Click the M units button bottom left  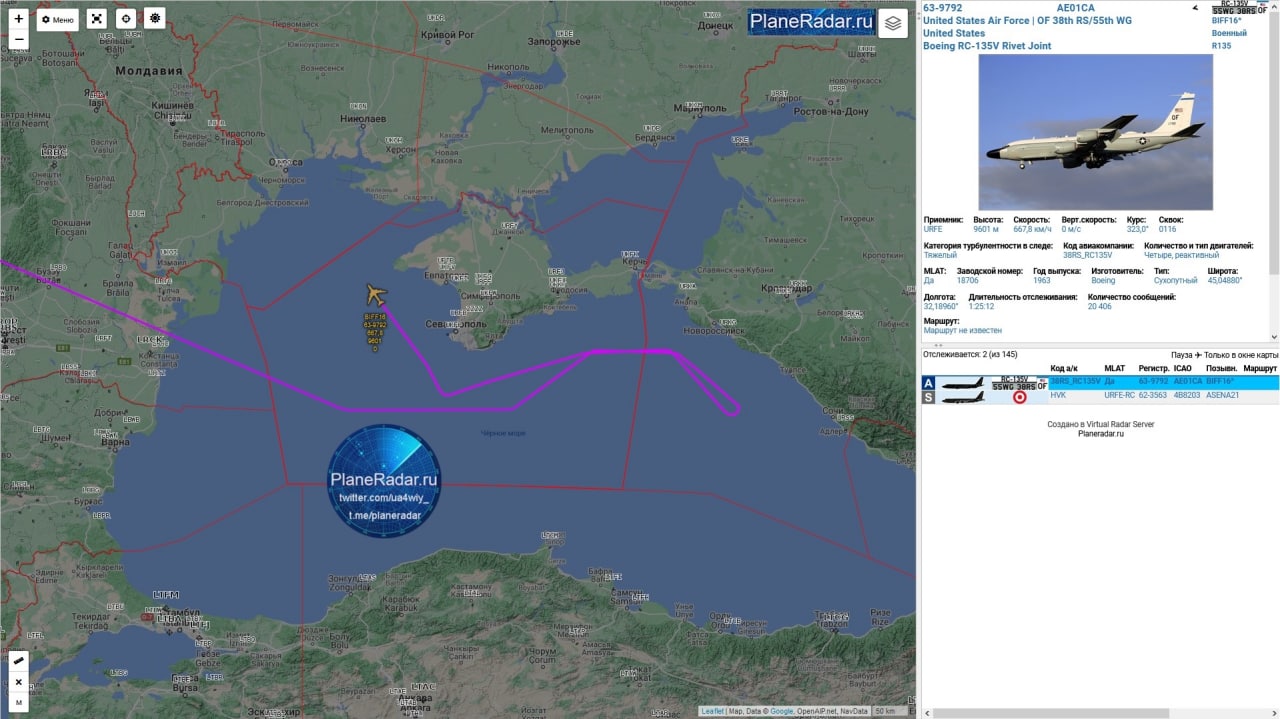pos(19,703)
